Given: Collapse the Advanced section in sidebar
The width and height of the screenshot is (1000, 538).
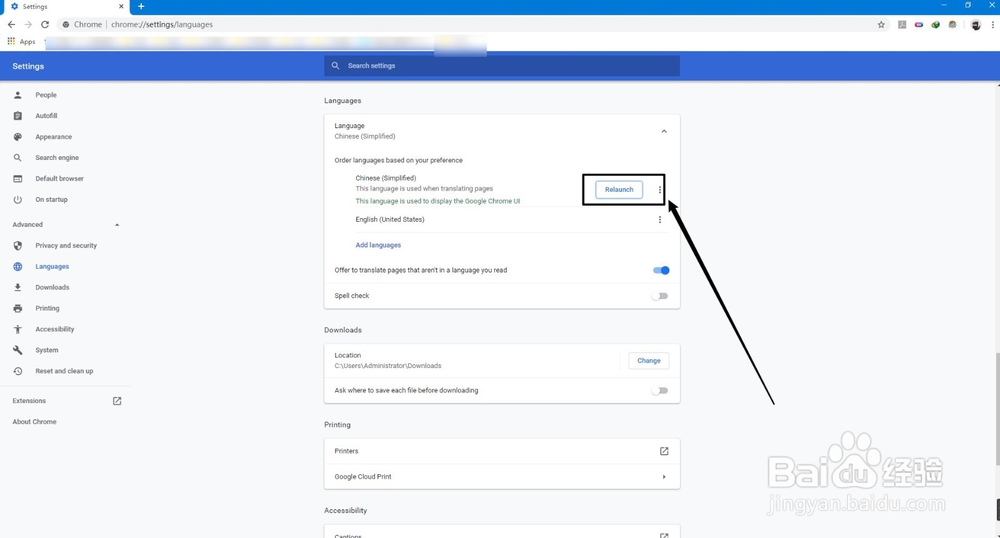Looking at the screenshot, I should pos(117,224).
